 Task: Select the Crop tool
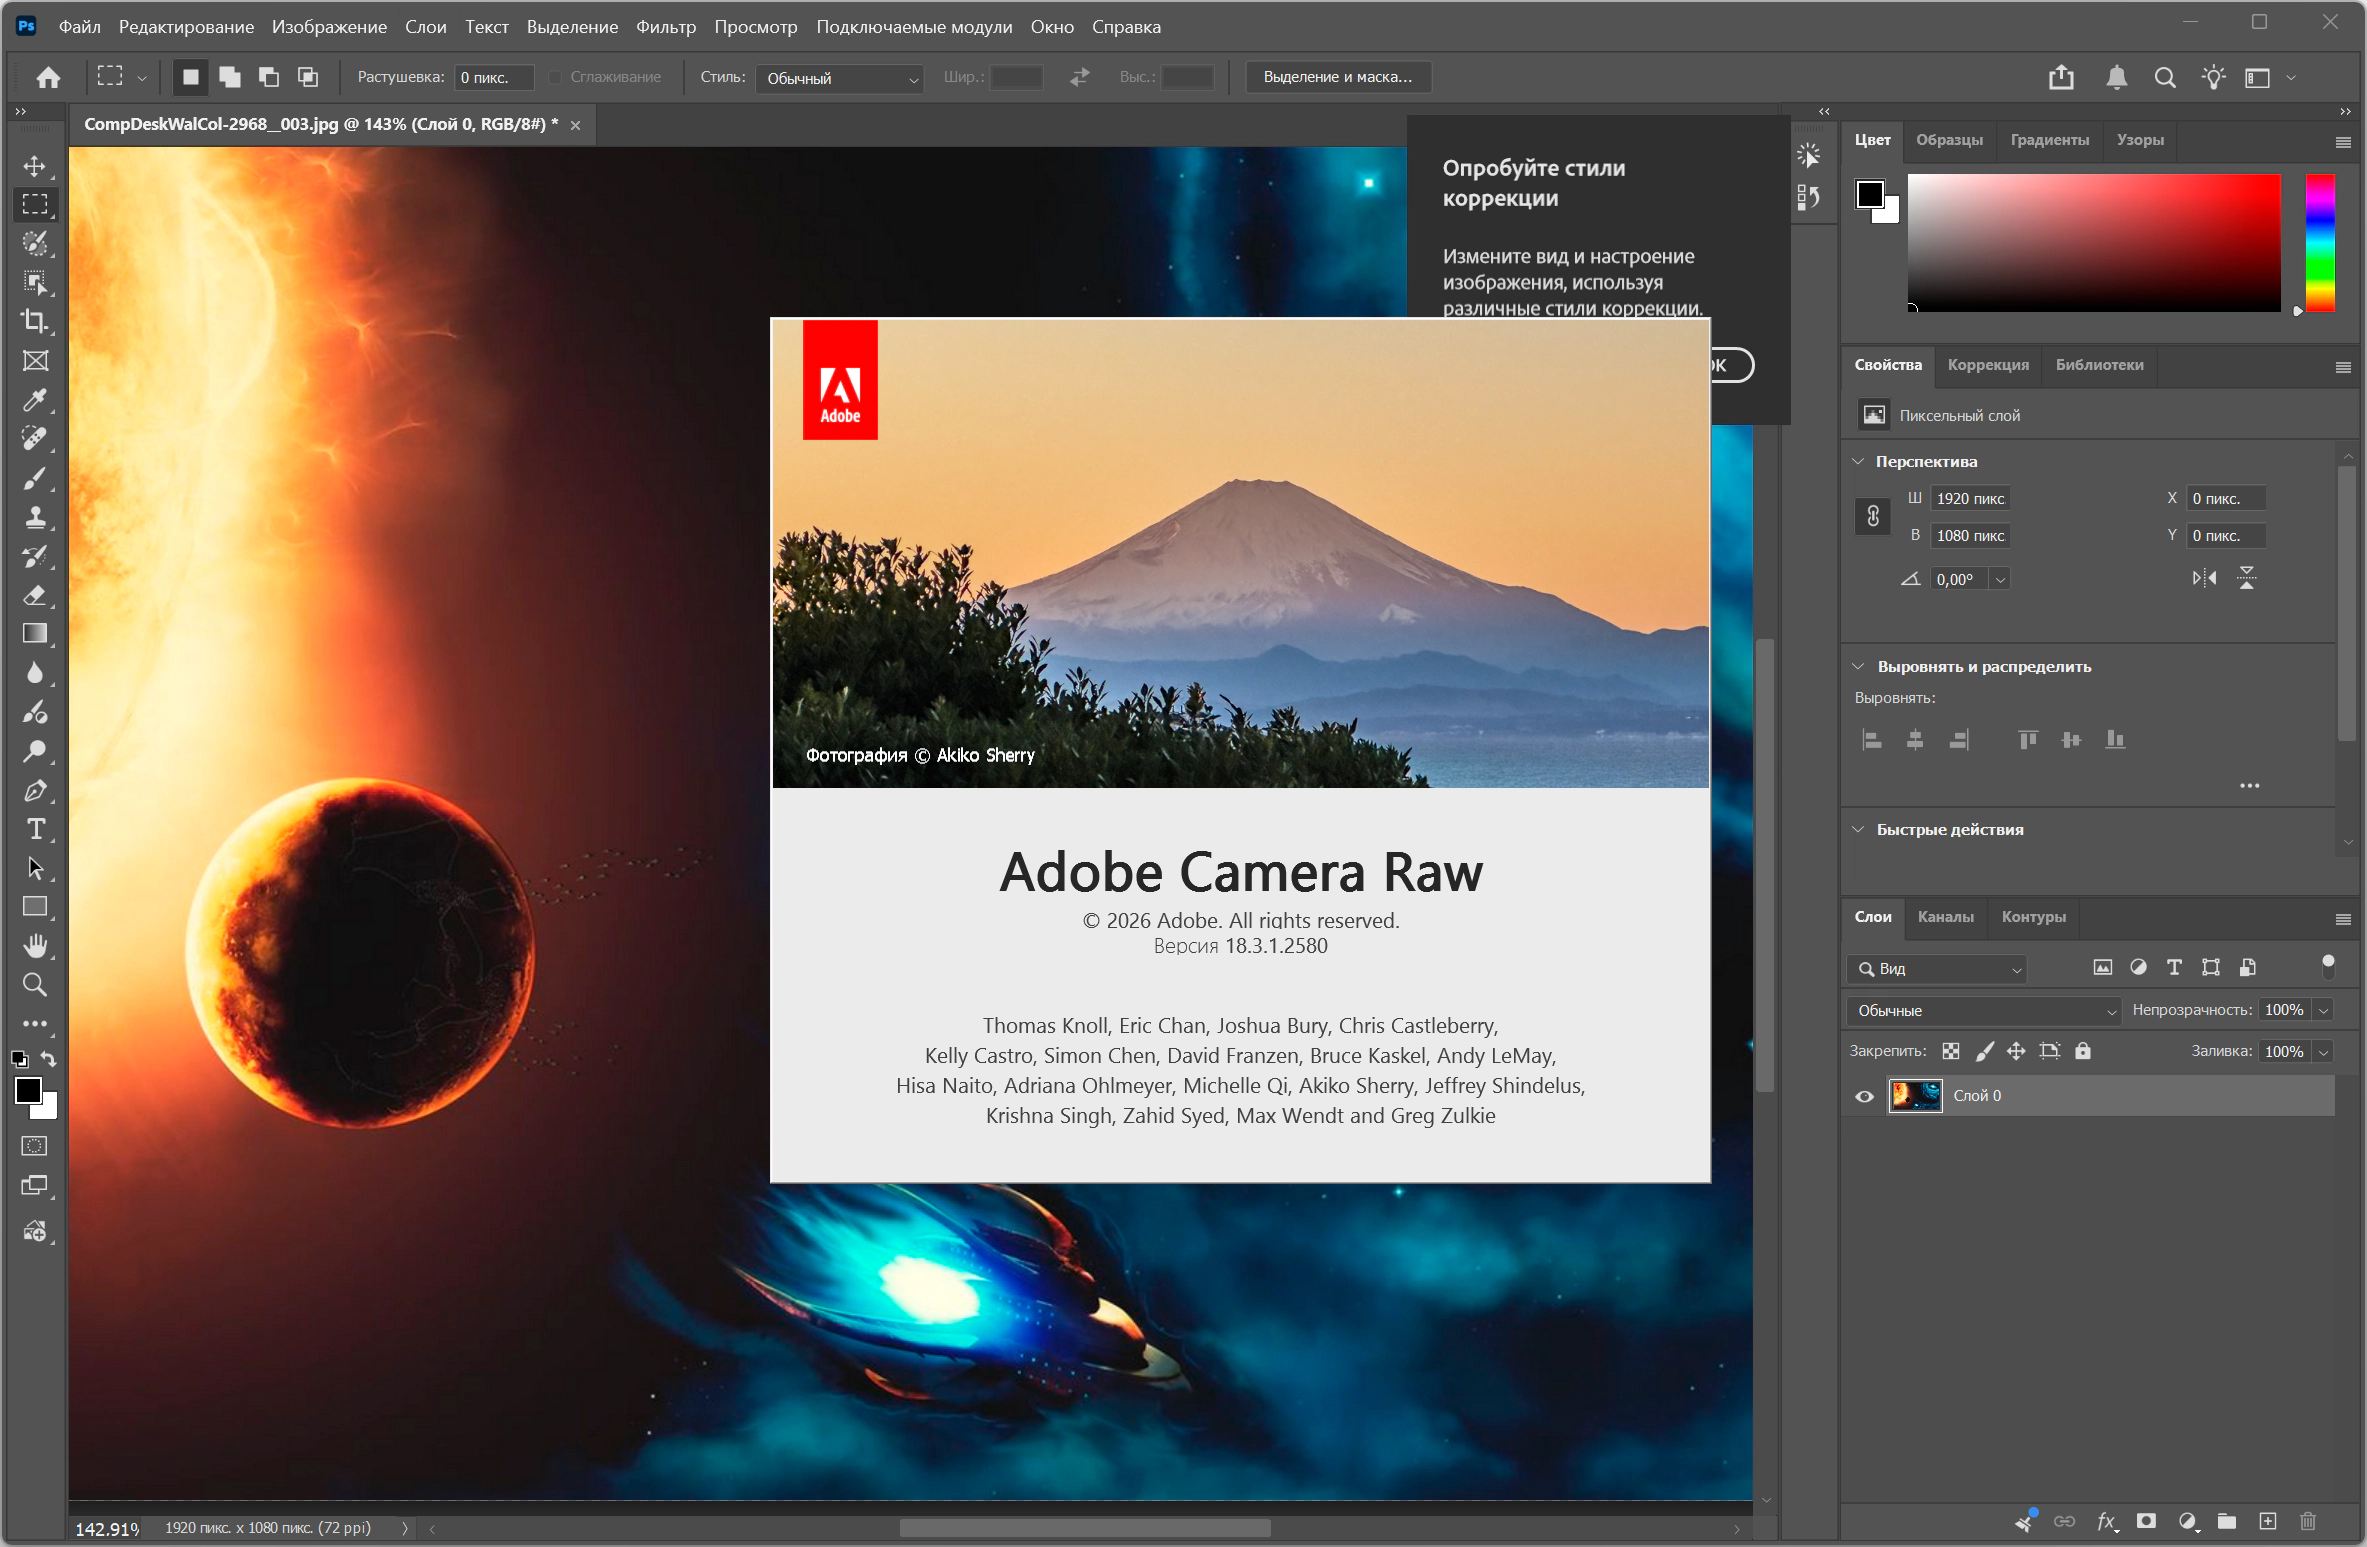point(35,321)
